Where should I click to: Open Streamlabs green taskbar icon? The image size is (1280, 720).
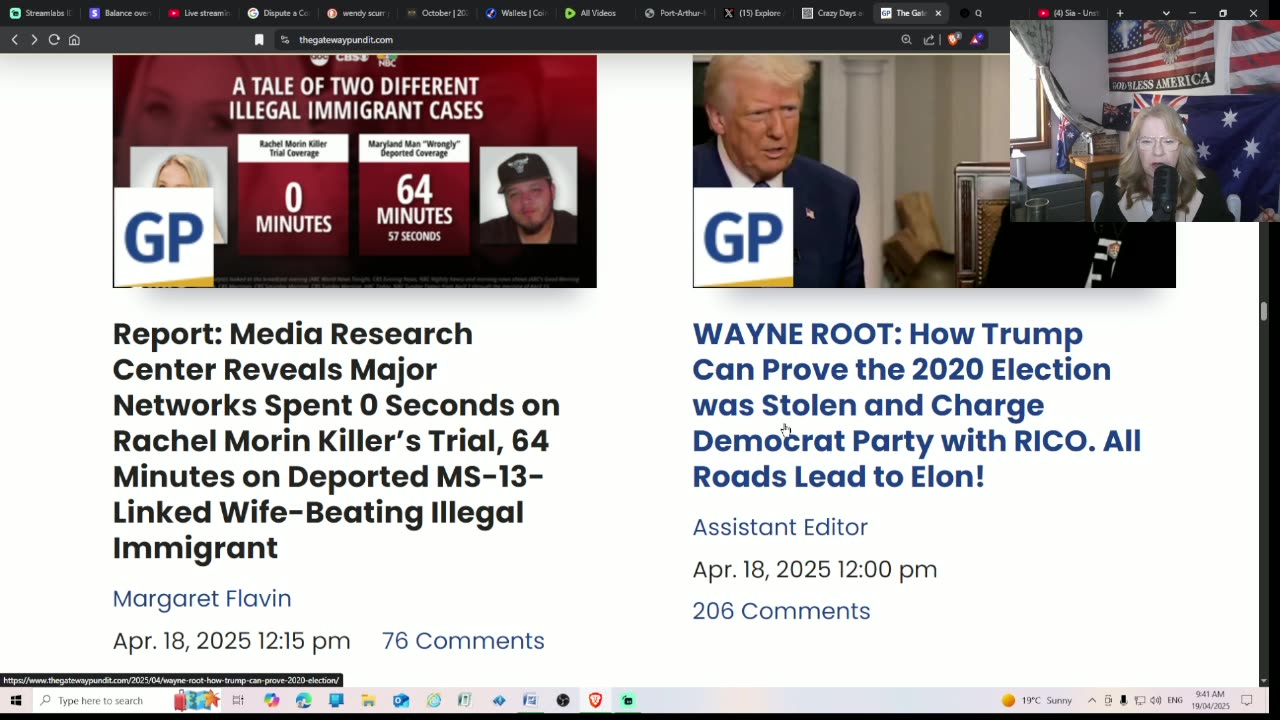click(628, 700)
